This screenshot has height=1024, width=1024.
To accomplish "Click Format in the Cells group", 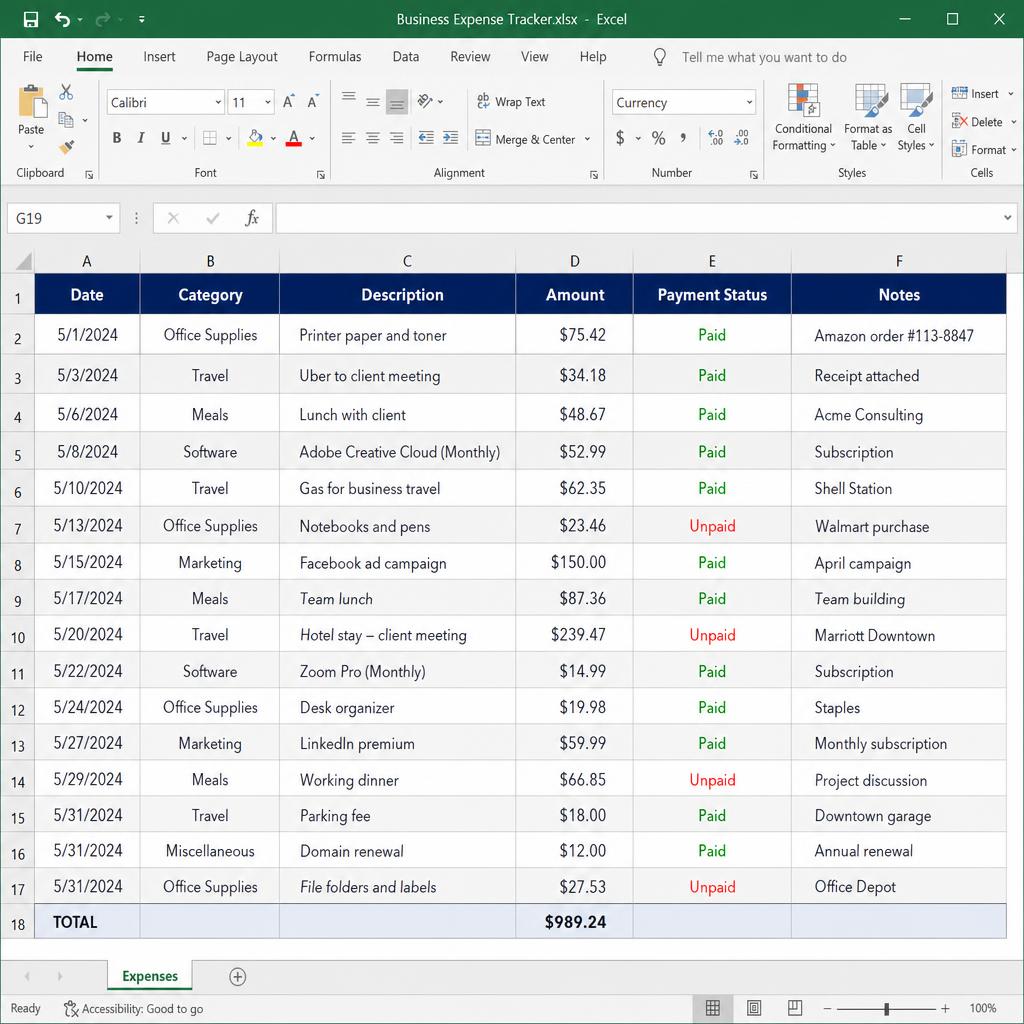I will [979, 150].
